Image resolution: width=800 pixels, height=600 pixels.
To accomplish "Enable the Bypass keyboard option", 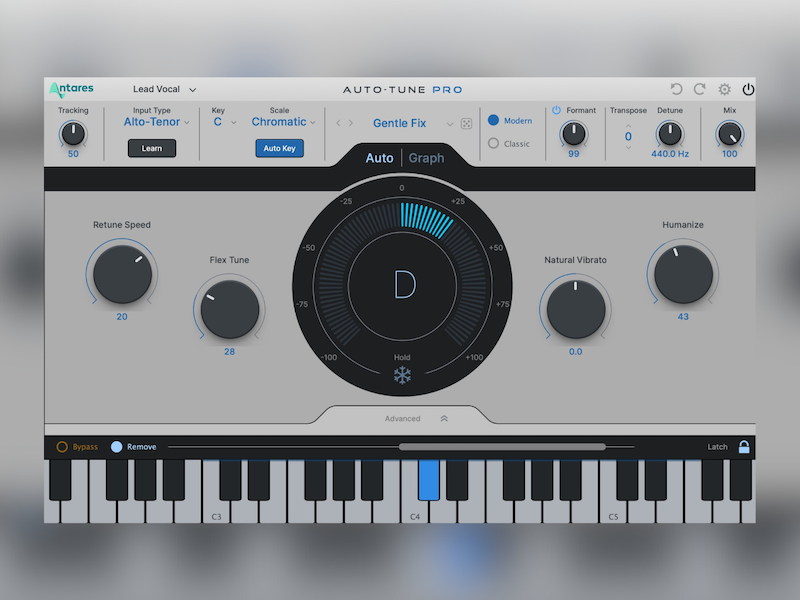I will [62, 447].
